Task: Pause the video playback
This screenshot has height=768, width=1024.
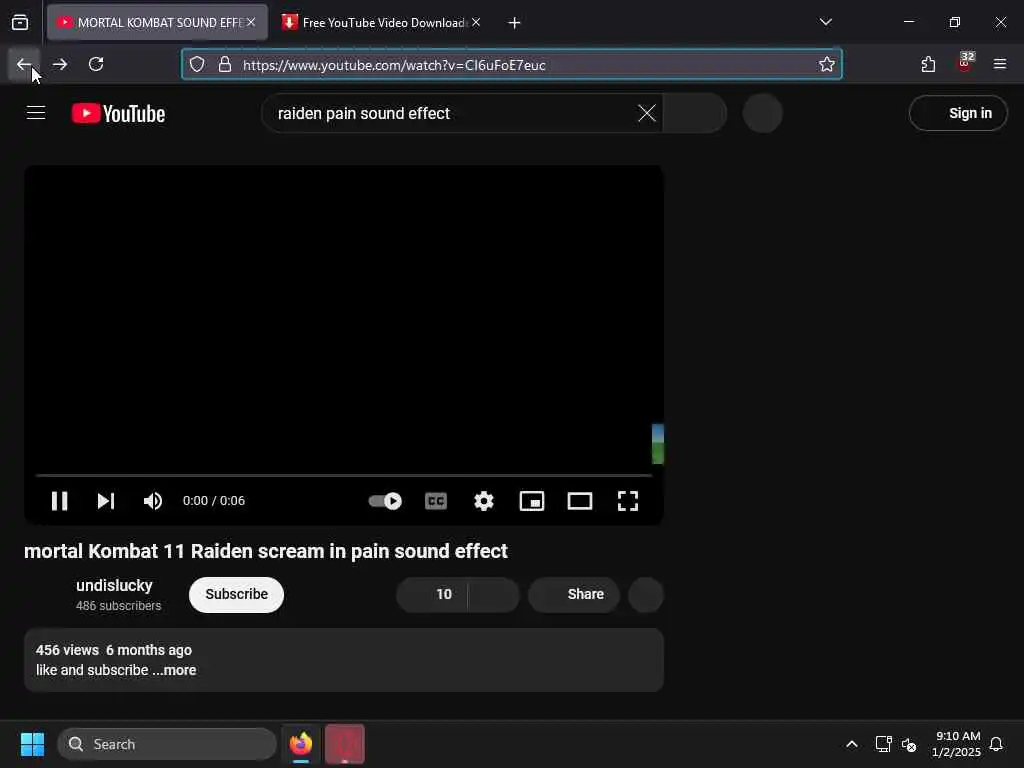Action: coord(59,501)
